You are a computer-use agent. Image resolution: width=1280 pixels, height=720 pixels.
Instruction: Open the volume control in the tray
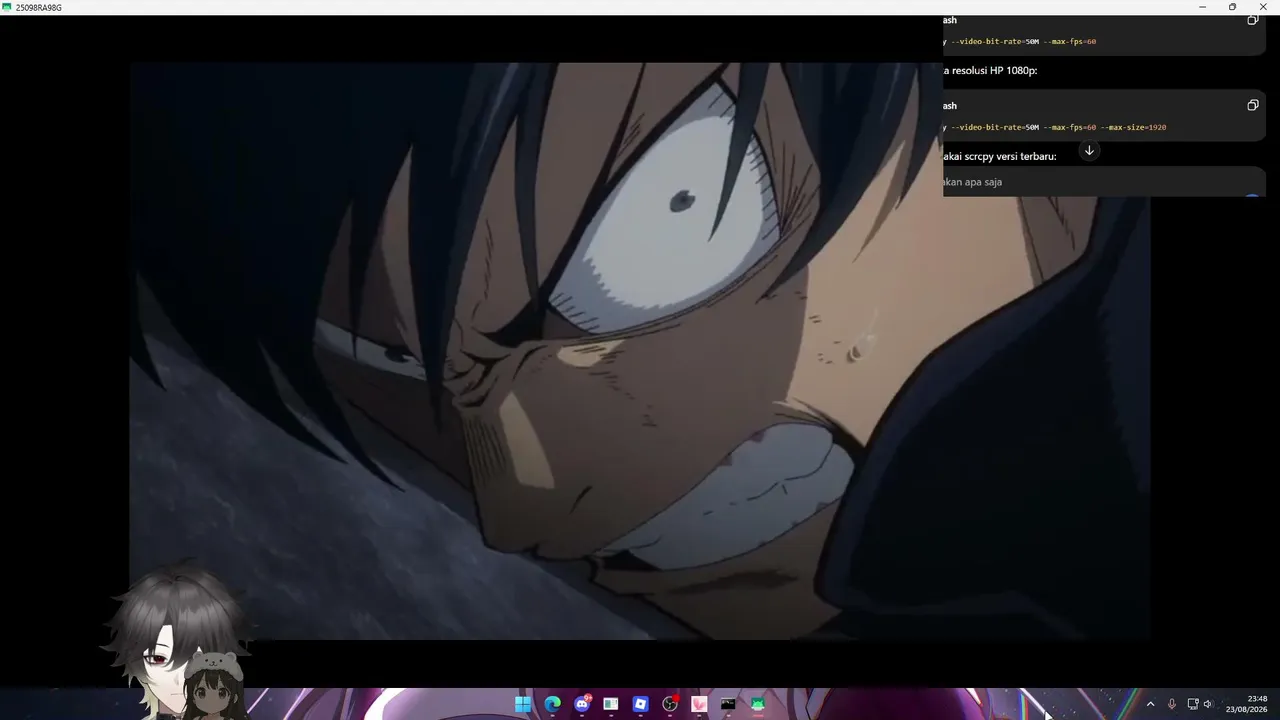click(1208, 704)
